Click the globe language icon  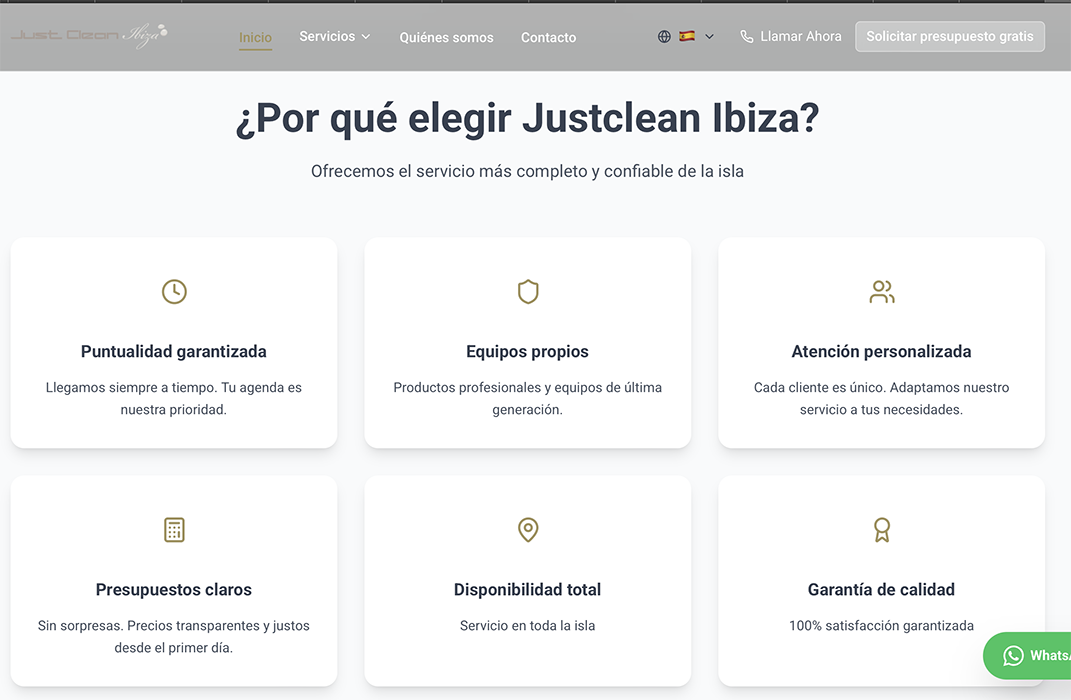[x=664, y=37]
